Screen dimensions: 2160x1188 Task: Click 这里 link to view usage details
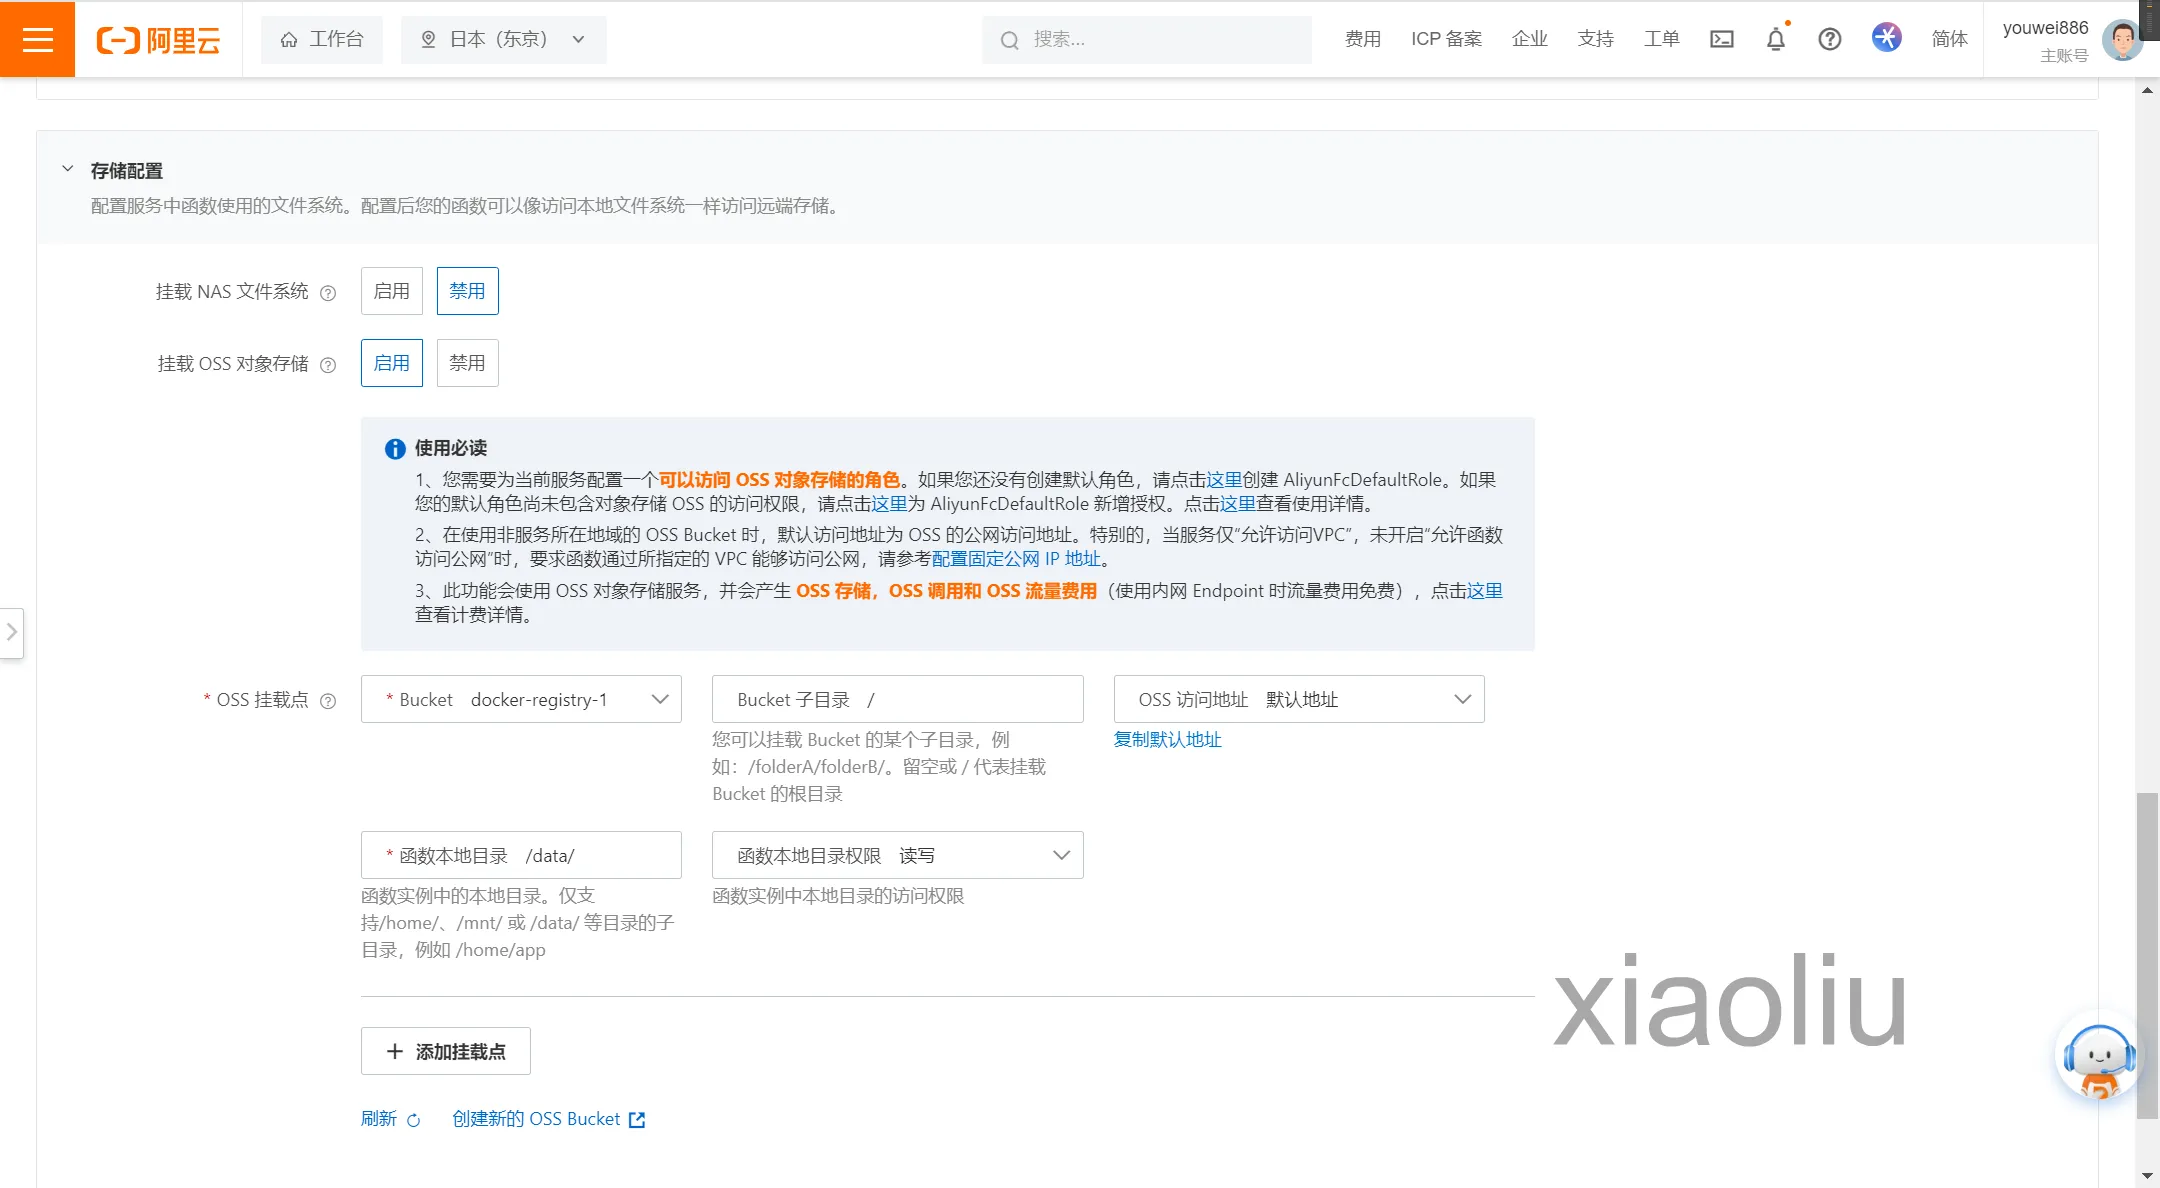[1237, 504]
